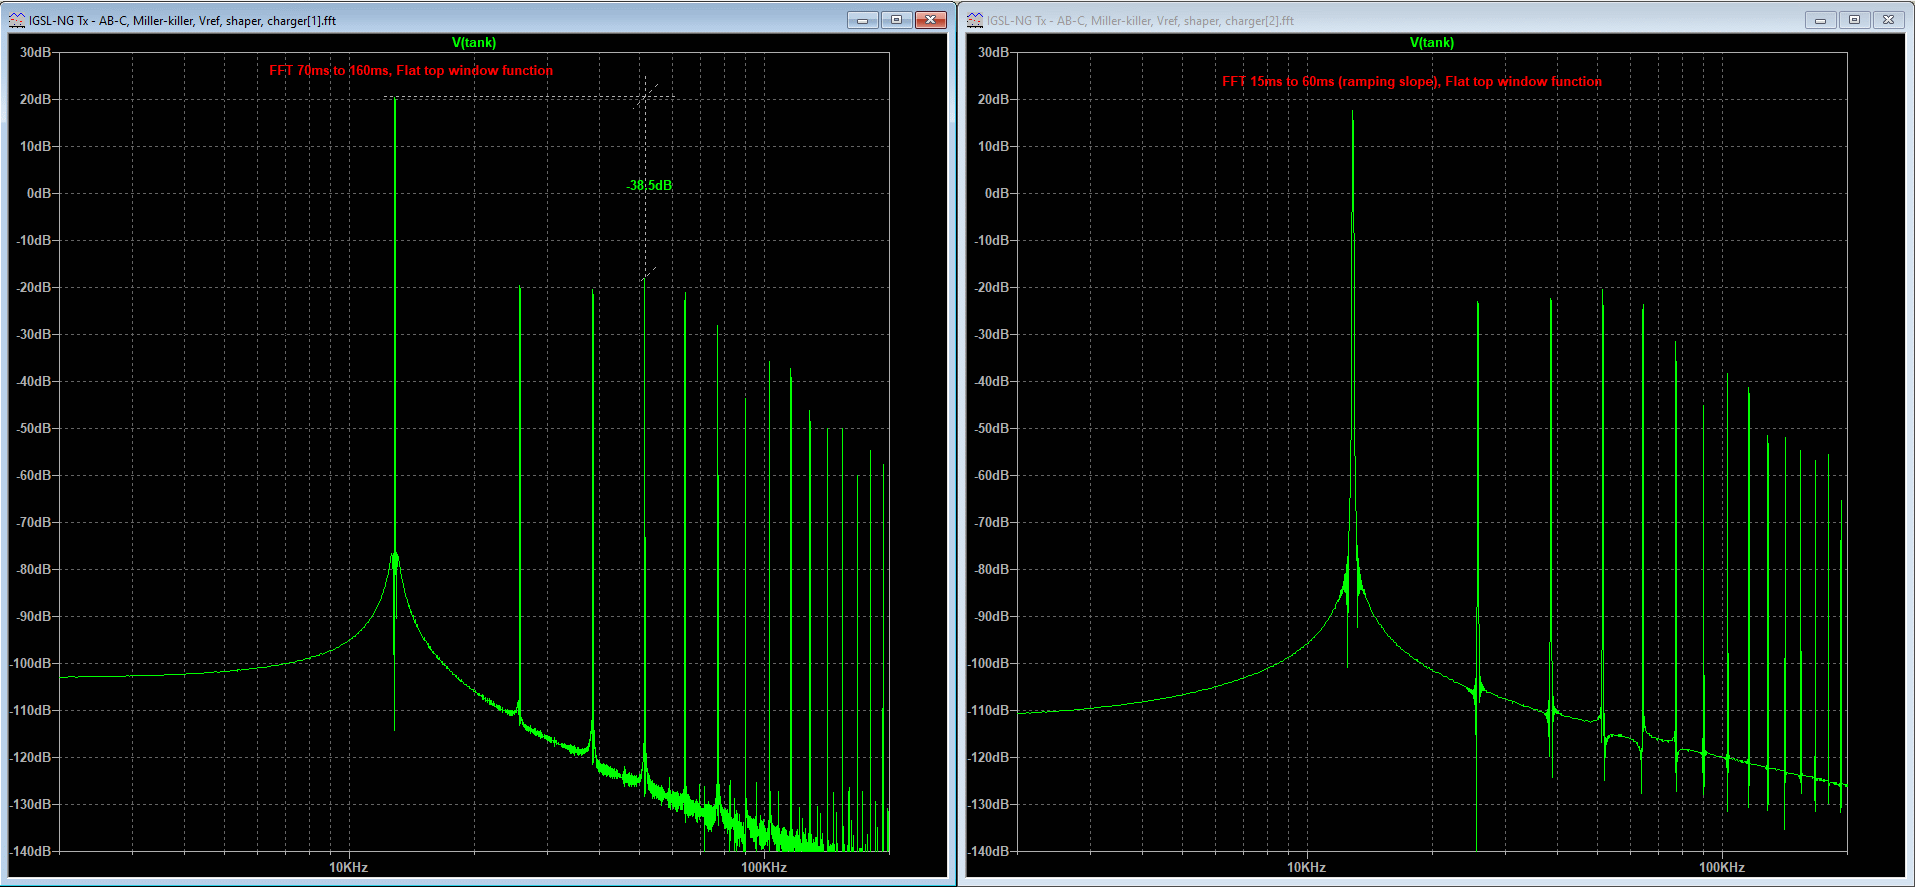
Task: Select the V(tank) trace label in right plot
Action: point(1432,43)
